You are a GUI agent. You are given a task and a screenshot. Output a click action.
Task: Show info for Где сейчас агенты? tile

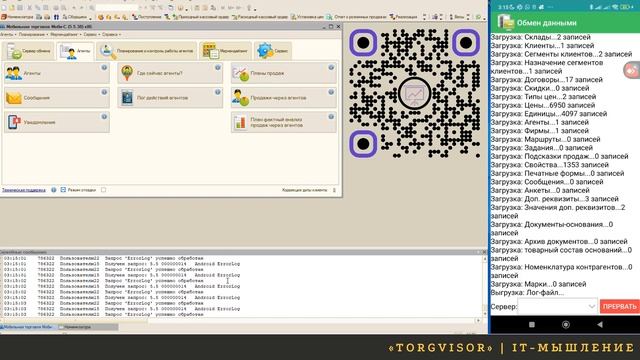[x=218, y=67]
